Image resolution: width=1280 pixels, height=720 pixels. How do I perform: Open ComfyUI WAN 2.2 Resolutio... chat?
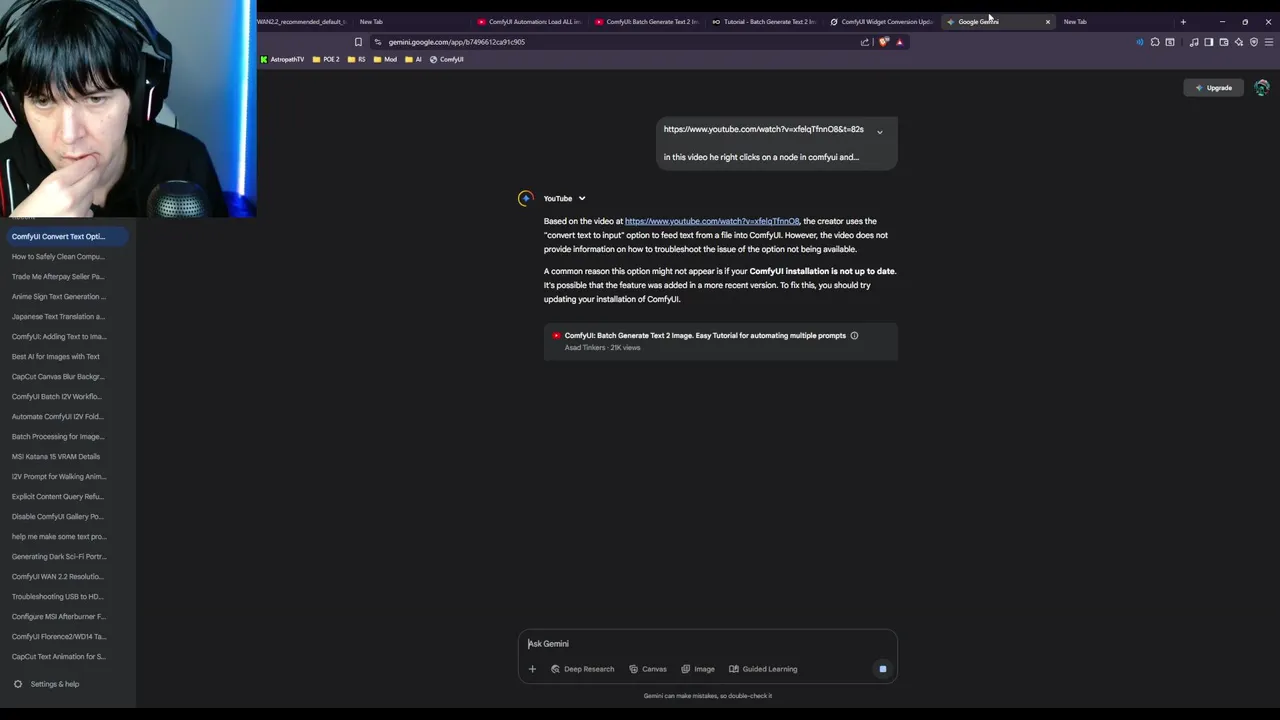click(x=58, y=577)
